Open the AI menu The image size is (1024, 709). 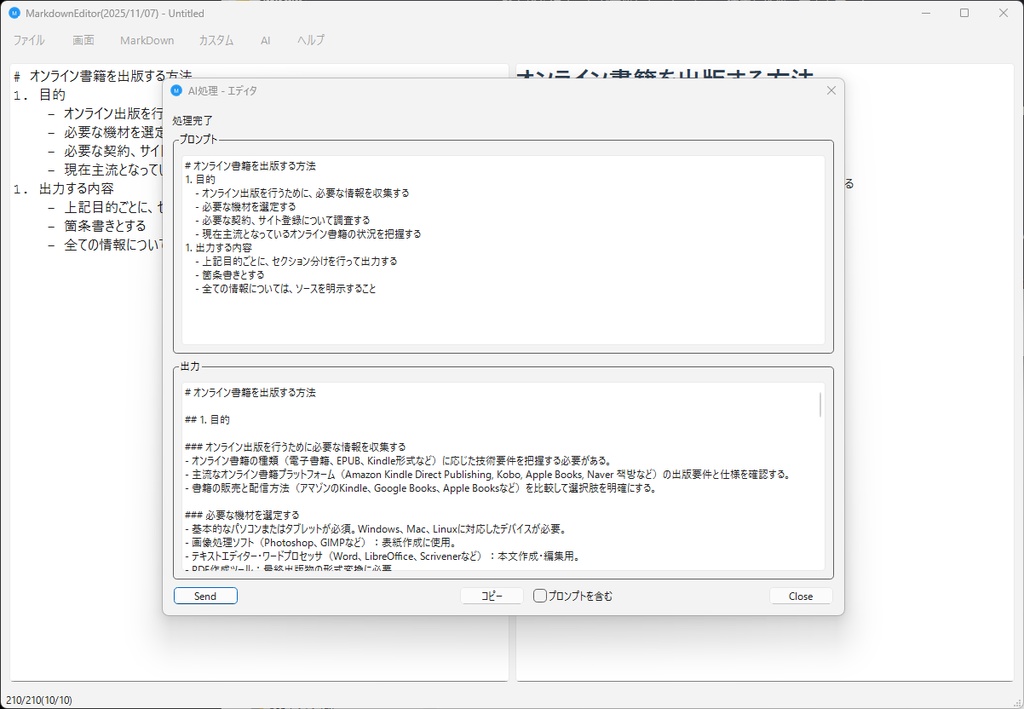point(265,40)
